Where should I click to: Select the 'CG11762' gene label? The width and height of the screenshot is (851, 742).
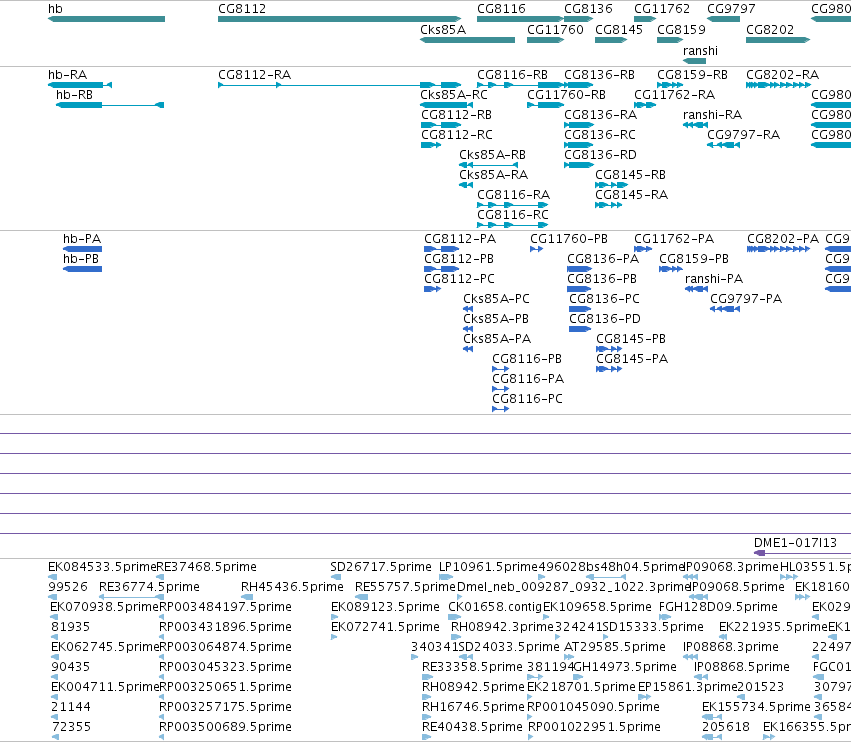[x=662, y=9]
